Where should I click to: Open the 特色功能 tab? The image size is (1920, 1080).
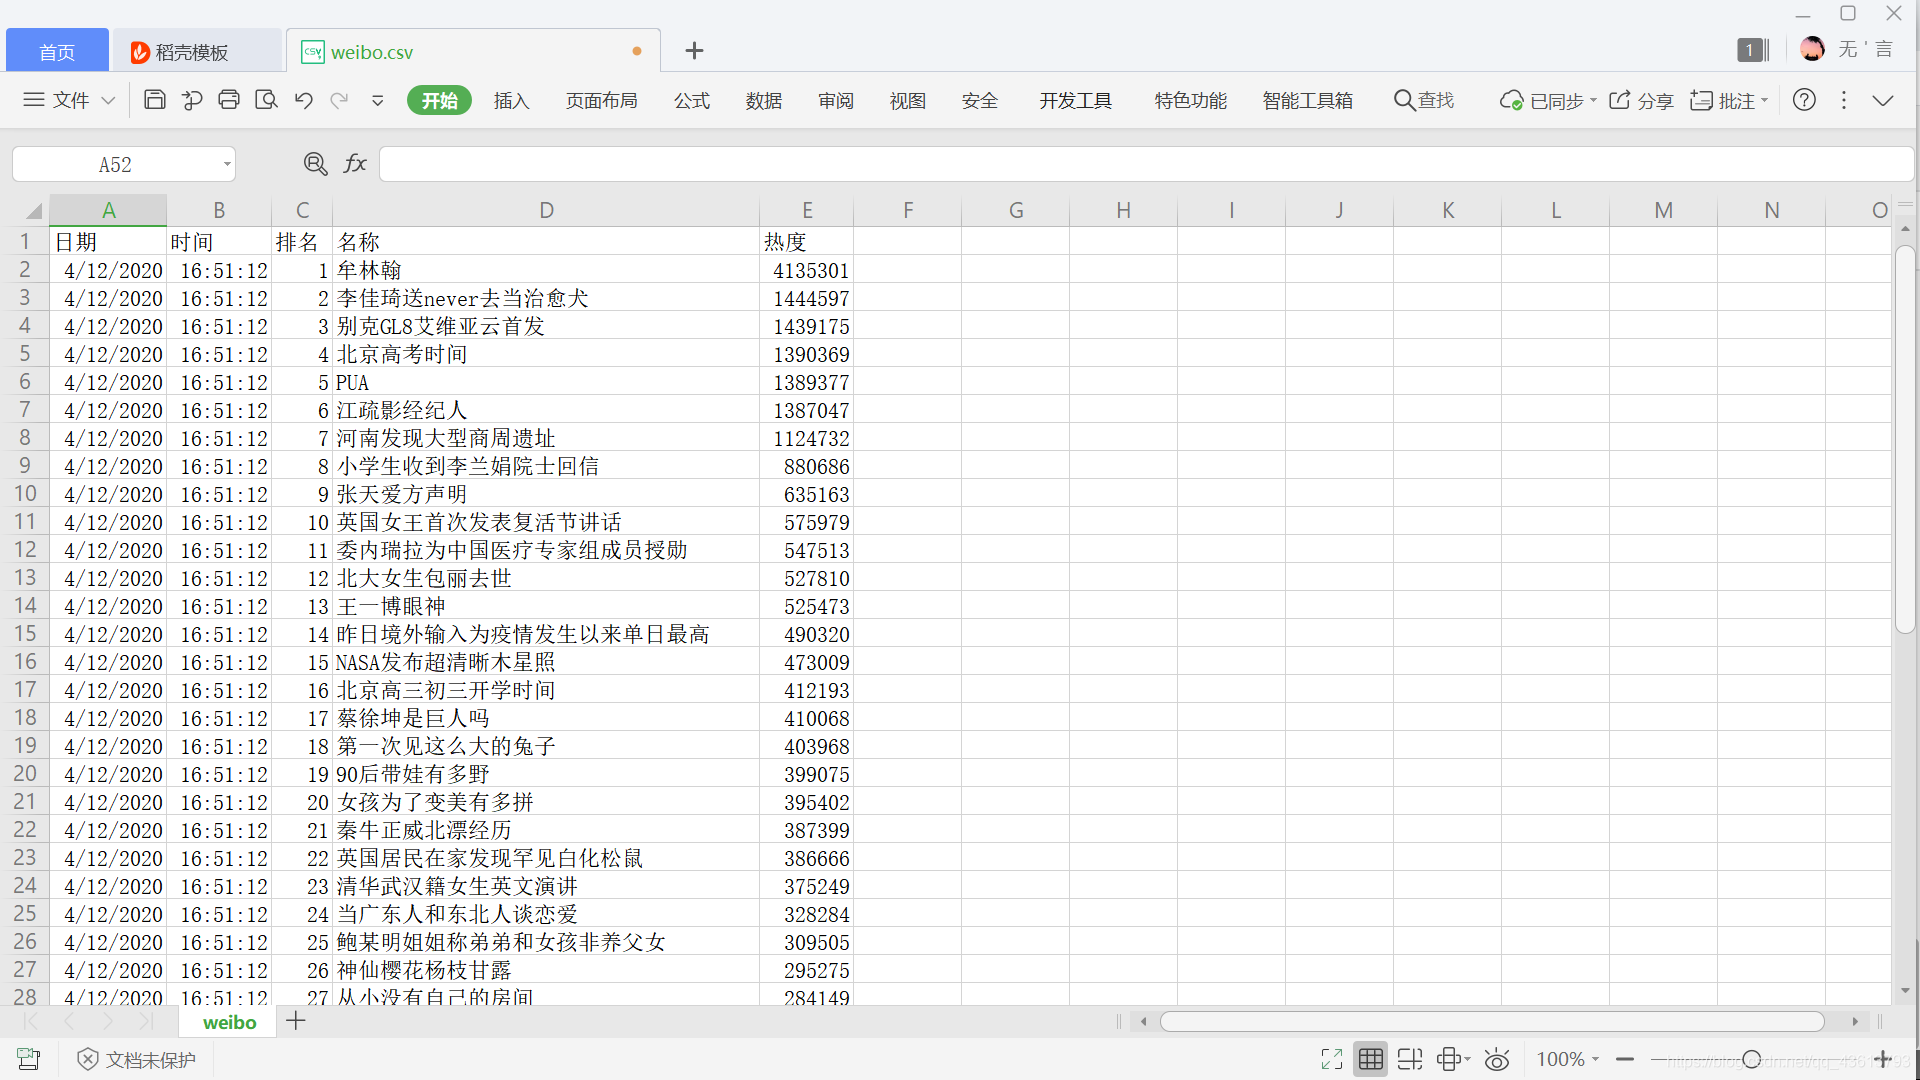pos(1190,100)
